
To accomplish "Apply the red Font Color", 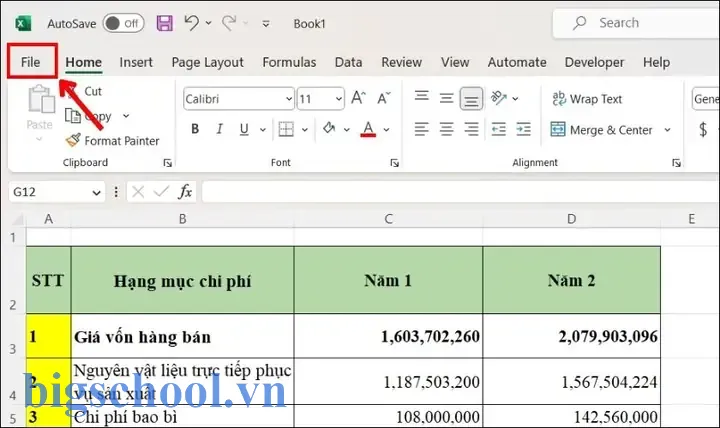I will (368, 130).
